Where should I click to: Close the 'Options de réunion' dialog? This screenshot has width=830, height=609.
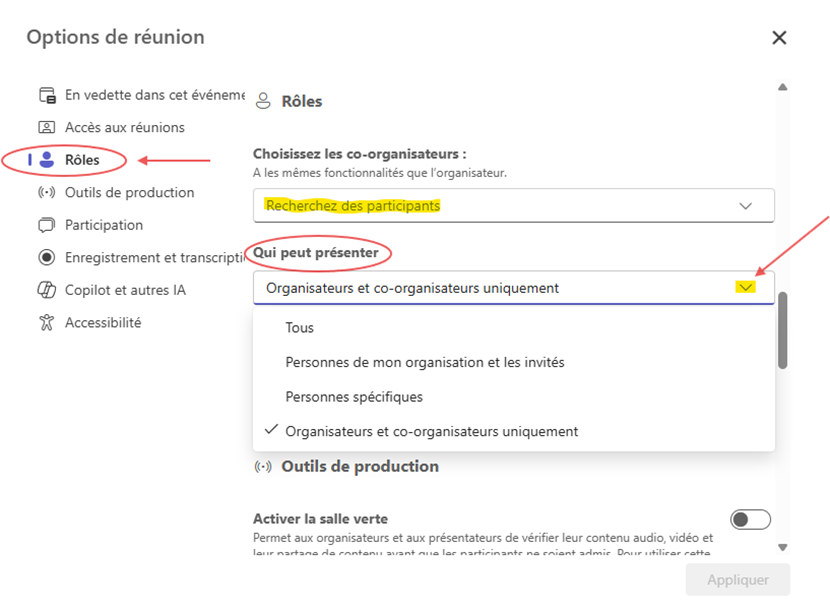tap(779, 38)
